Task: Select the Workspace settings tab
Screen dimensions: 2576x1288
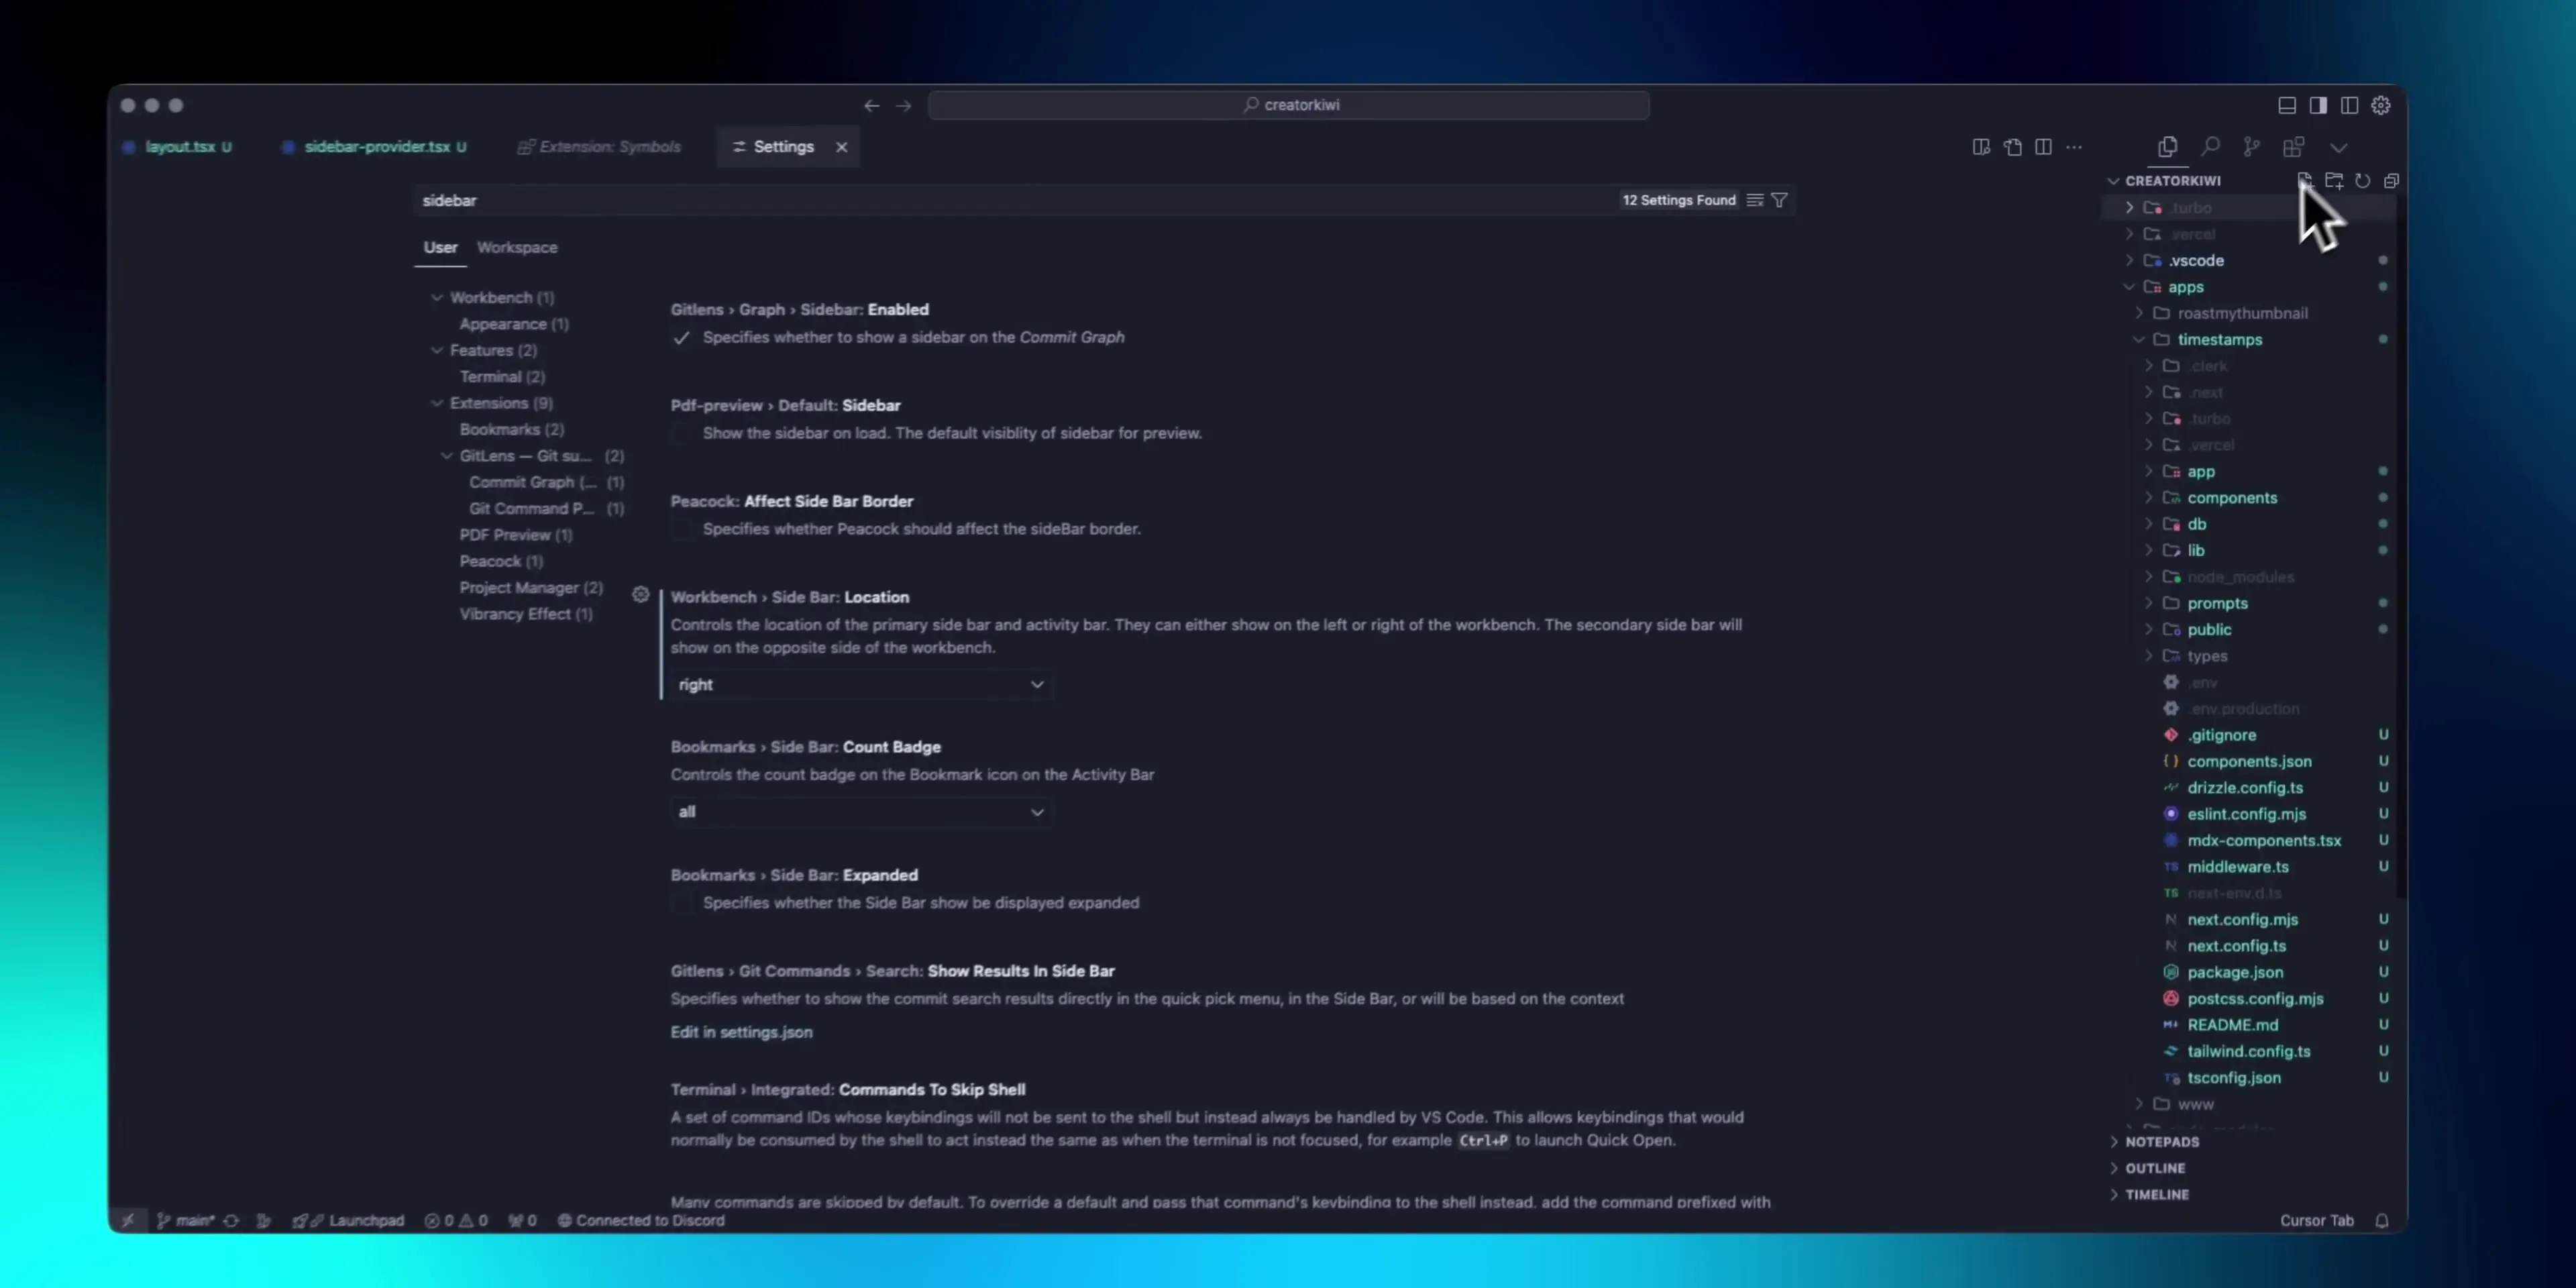Action: click(517, 247)
